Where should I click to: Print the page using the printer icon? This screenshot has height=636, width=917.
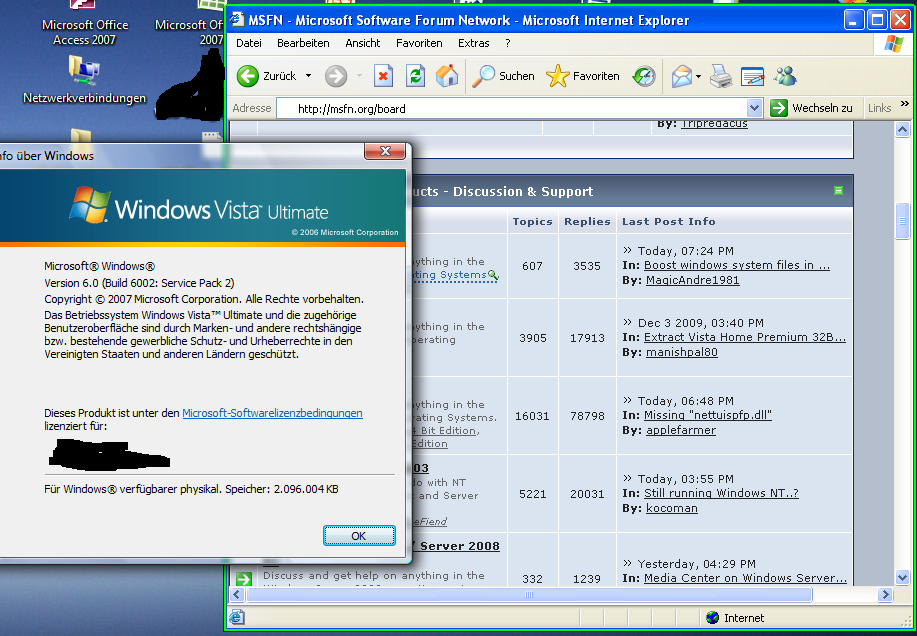(x=721, y=76)
